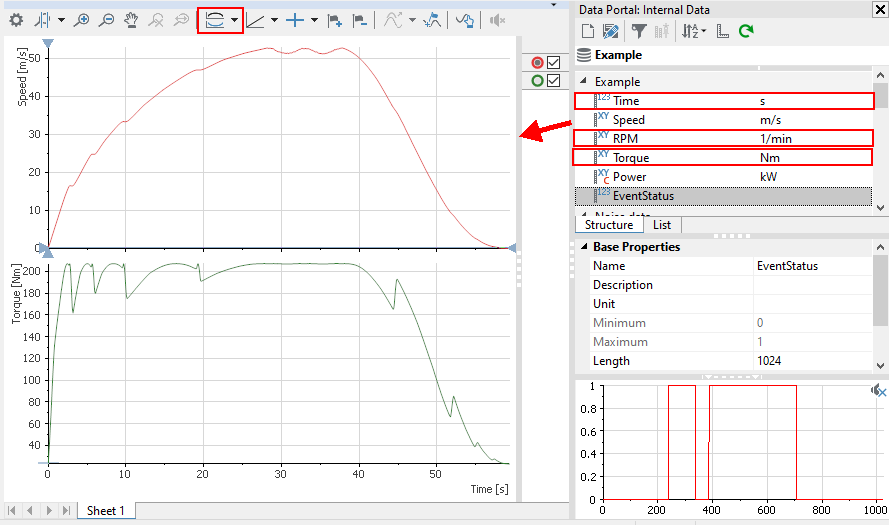The image size is (889, 525).
Task: Select the Speed channel in data tree
Action: (629, 120)
